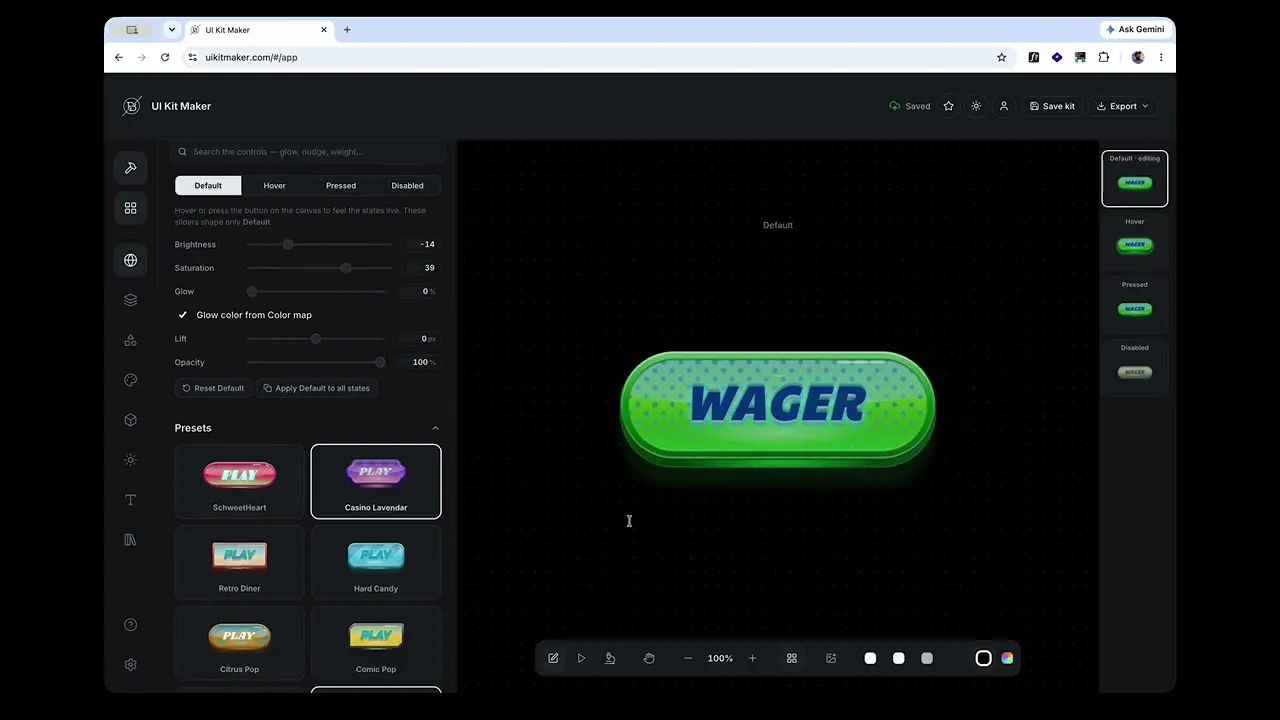Viewport: 1280px width, 720px height.
Task: Open the settings gear in sidebar
Action: pos(130,665)
